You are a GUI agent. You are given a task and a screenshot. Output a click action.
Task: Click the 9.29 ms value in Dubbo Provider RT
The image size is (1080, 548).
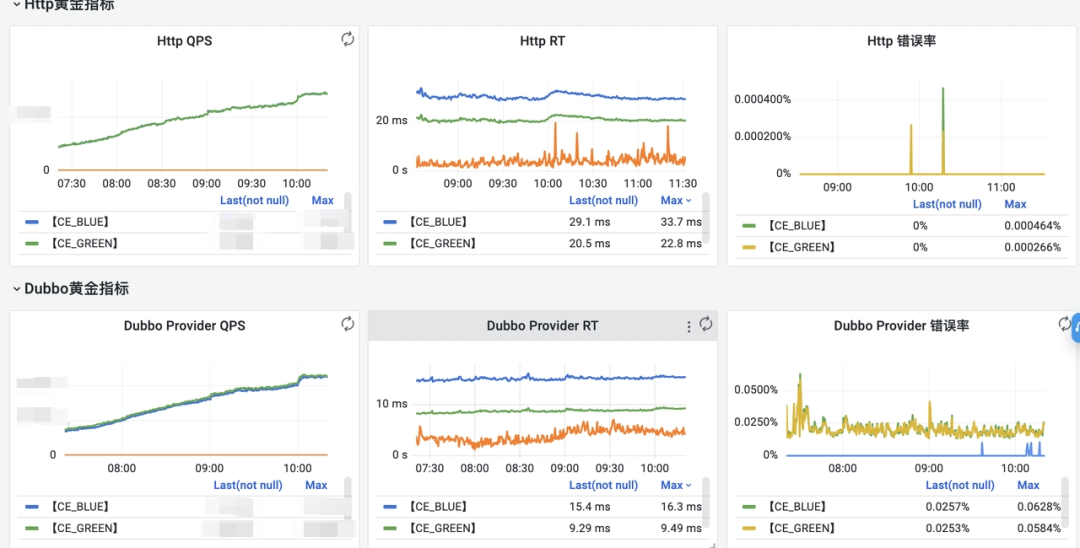pyautogui.click(x=590, y=528)
